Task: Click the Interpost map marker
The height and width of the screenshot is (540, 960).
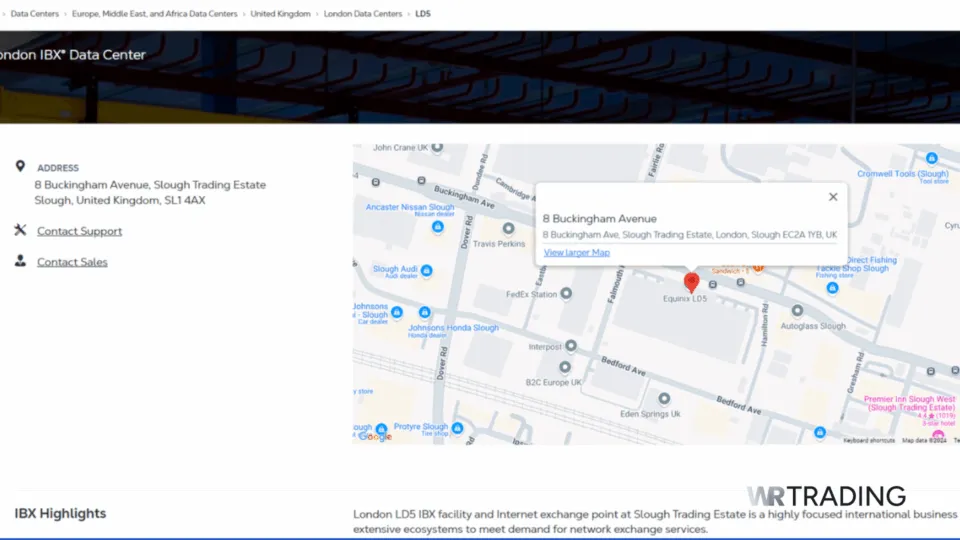Action: [571, 346]
